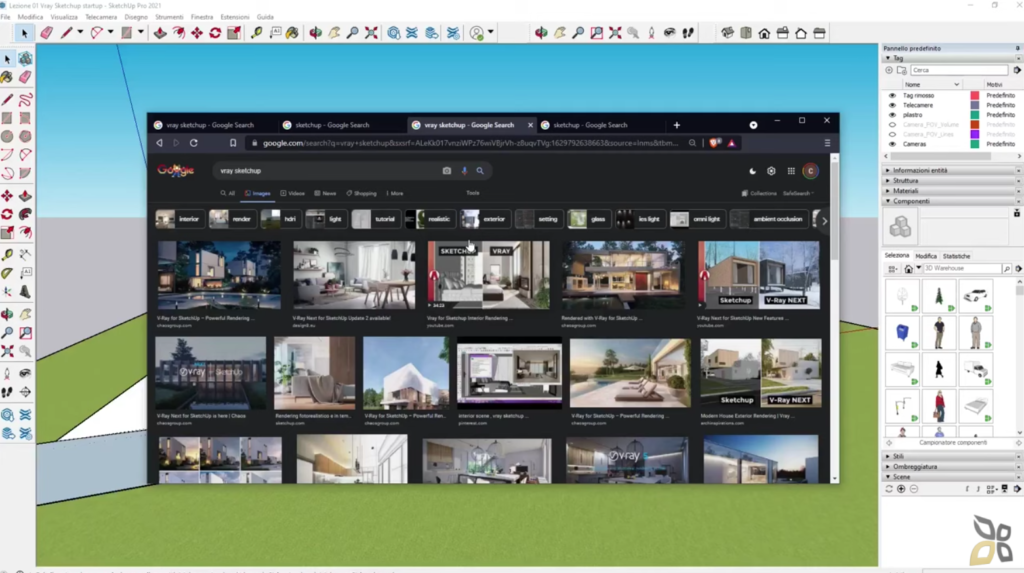
Task: Show the Camera_FOV_Lines tag
Action: (x=892, y=134)
